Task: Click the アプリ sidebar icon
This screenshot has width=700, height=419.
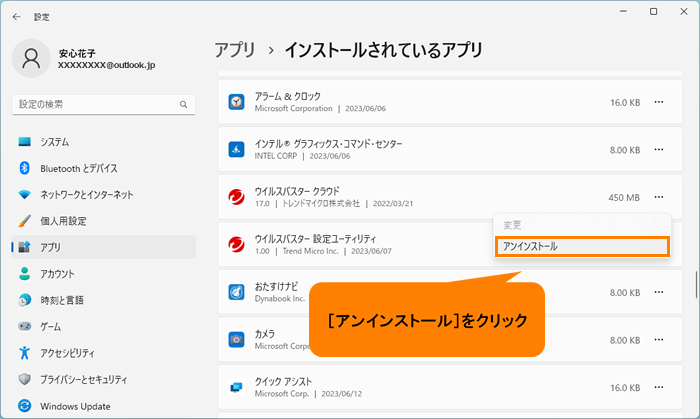Action: 25,247
